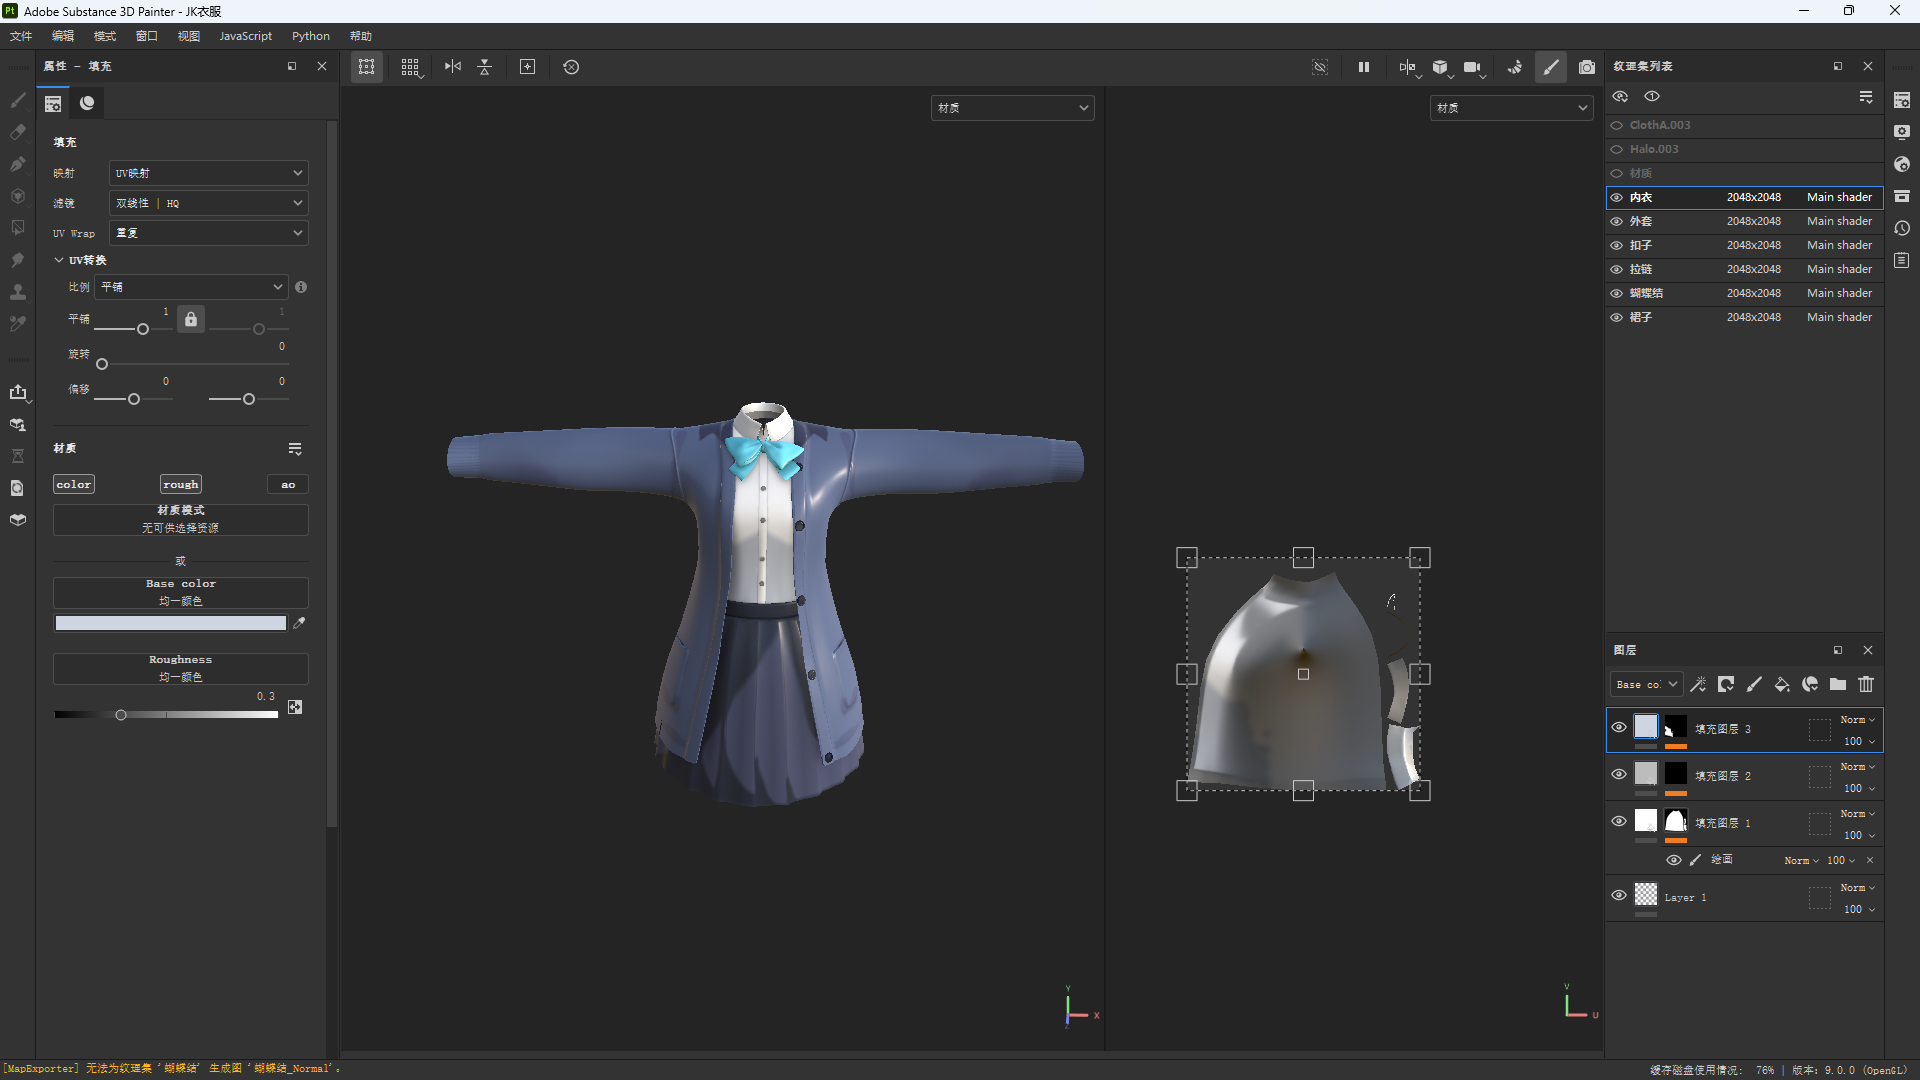Click the Base color swatch bar

[170, 623]
